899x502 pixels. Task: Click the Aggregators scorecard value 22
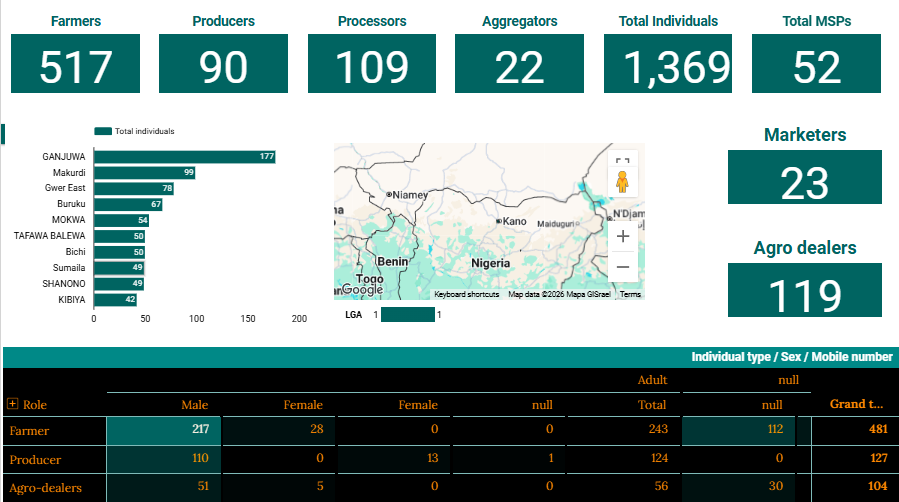tap(519, 66)
